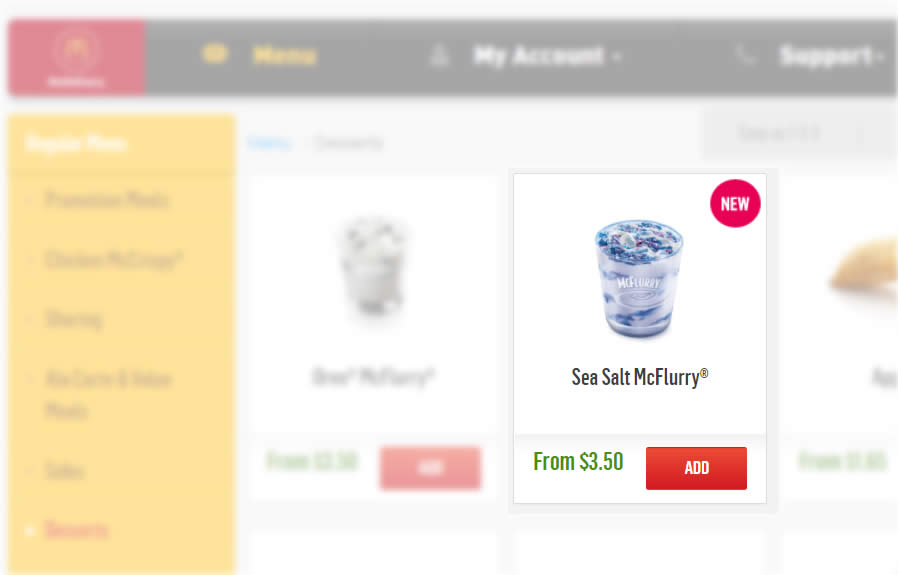Select Sharing category in sidebar
Image resolution: width=898 pixels, height=575 pixels.
coord(74,320)
